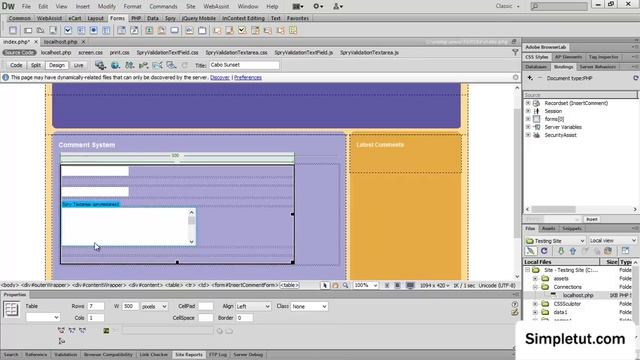
Task: Open the Extend Dreamweaver gear menu
Action: click(x=318, y=6)
